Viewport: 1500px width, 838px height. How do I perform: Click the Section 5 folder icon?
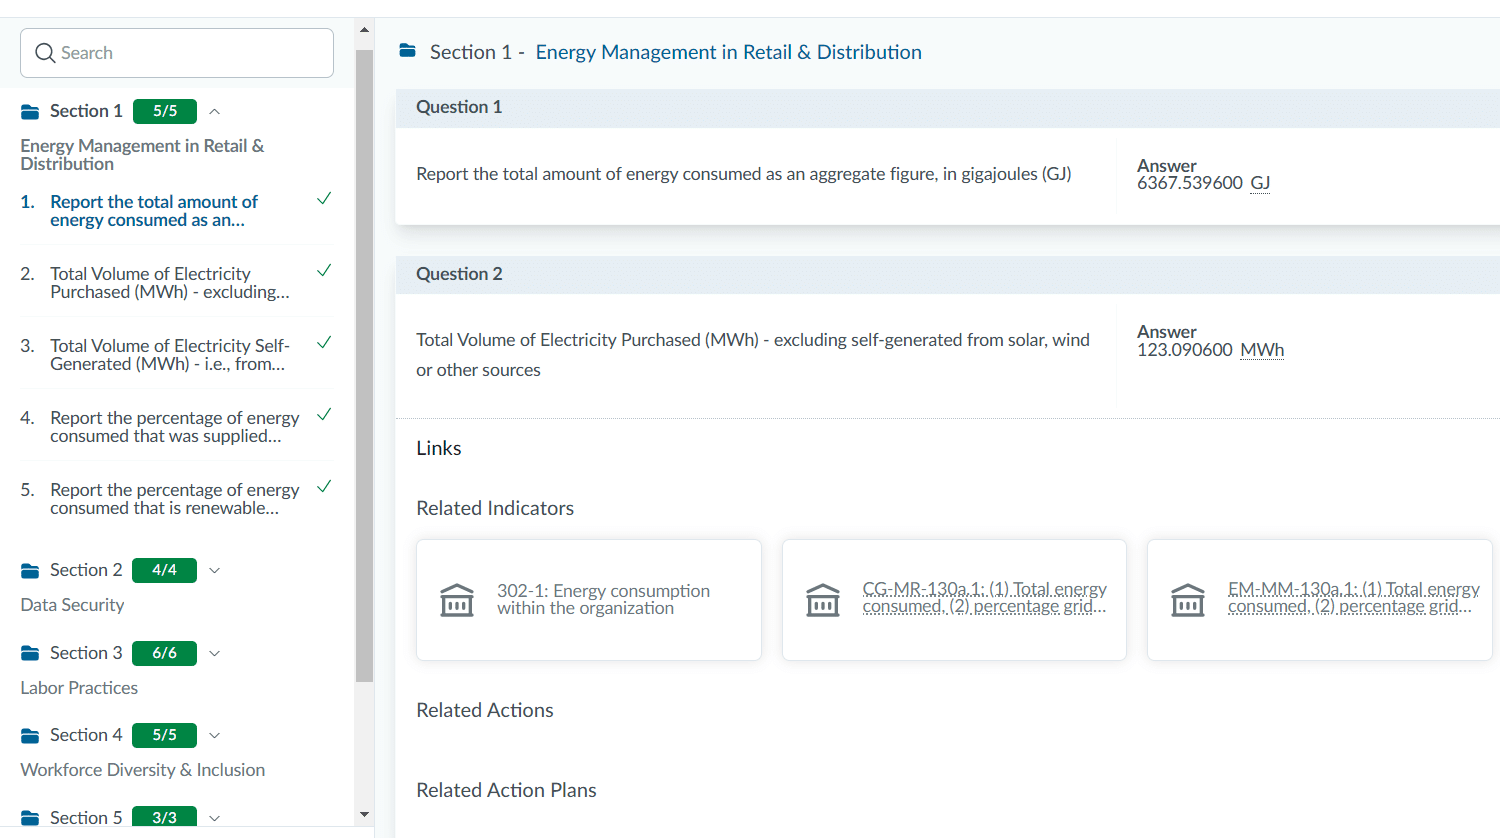click(x=30, y=818)
